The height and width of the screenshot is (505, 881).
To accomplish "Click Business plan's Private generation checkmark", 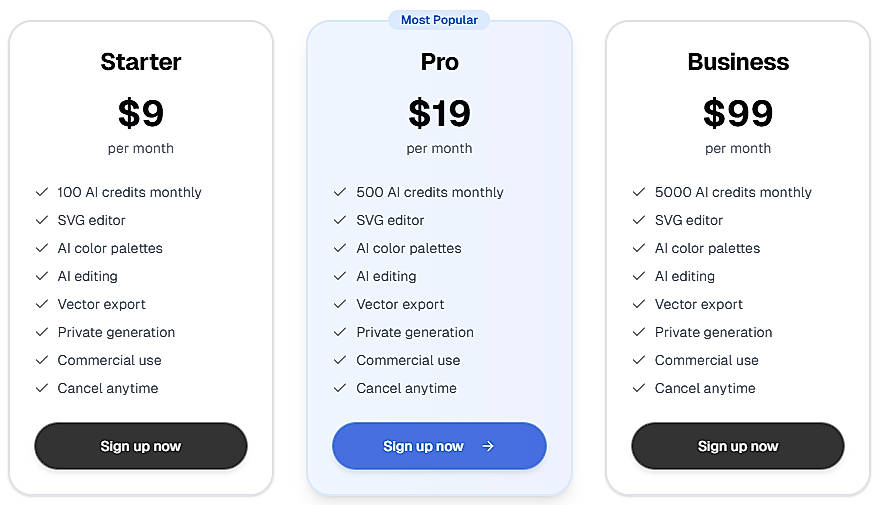I will (x=639, y=332).
